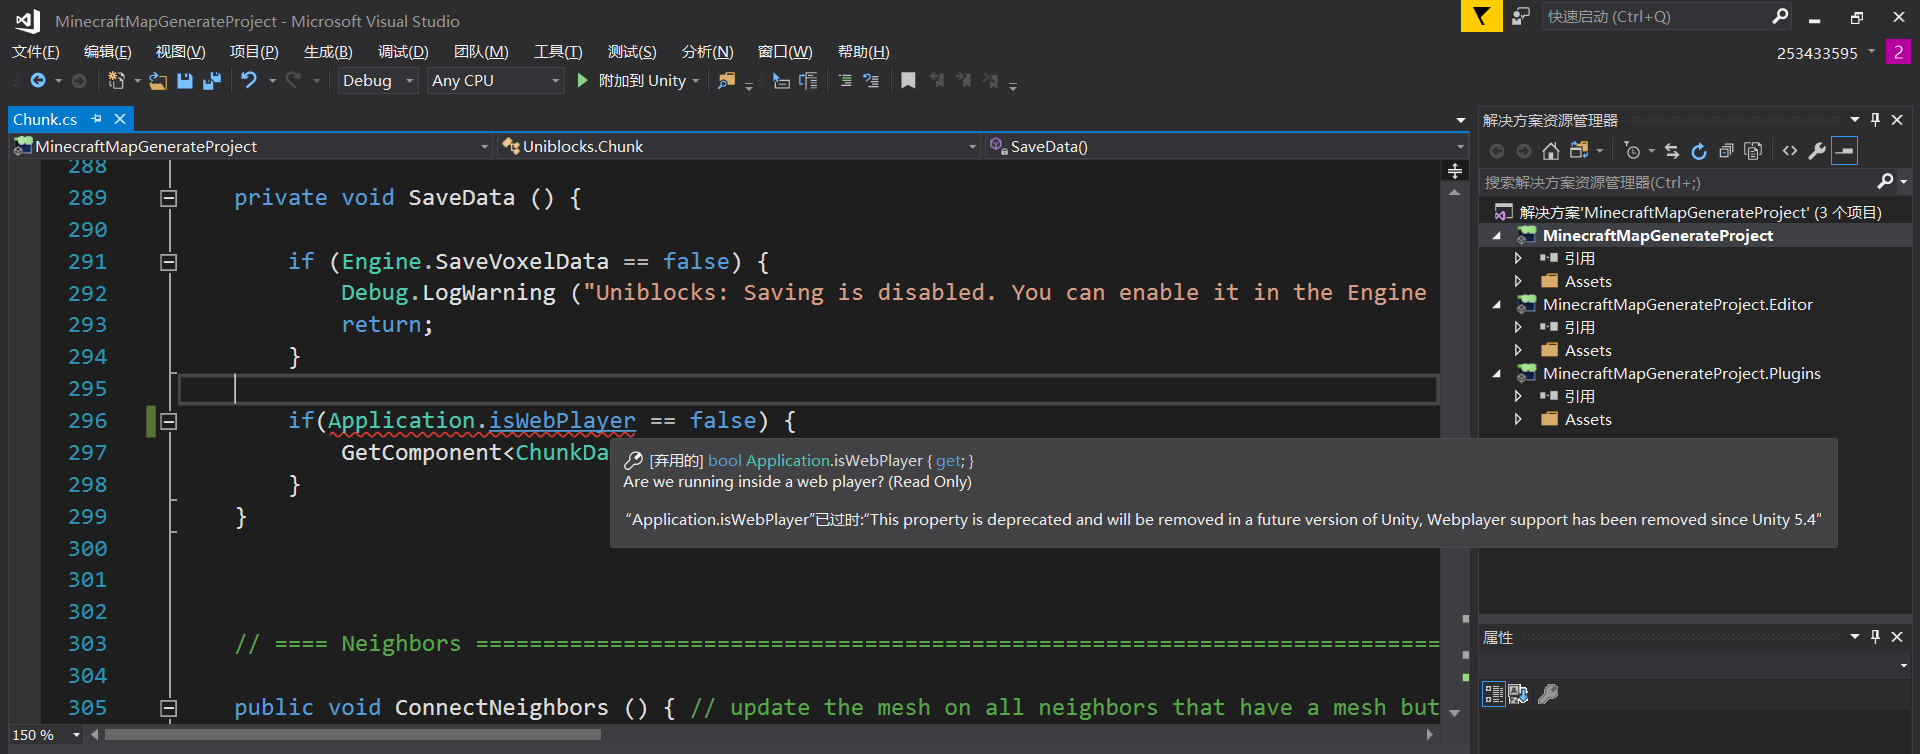Collapse the ConnectNeighbors method outline
This screenshot has height=754, width=1920.
point(169,708)
